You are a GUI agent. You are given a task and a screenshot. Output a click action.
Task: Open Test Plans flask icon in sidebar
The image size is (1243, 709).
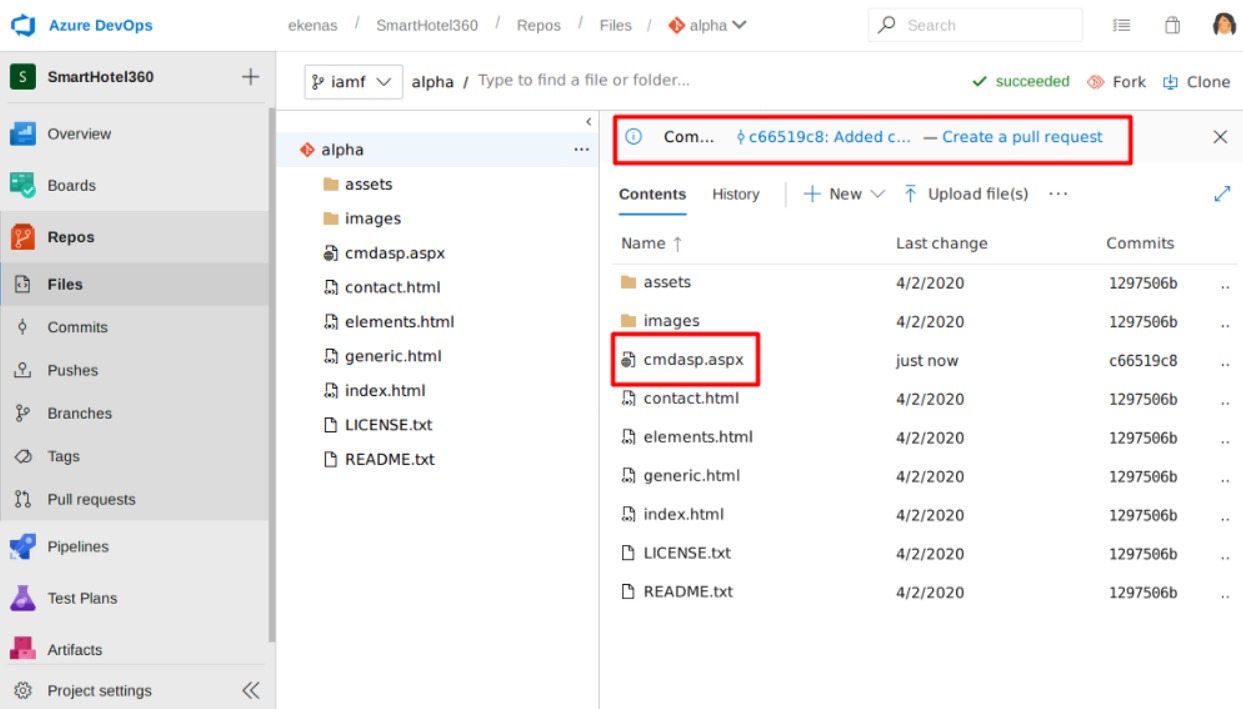point(23,598)
